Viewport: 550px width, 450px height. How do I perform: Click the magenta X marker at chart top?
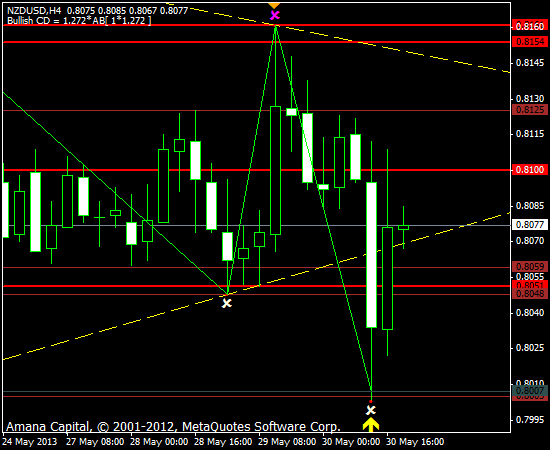click(x=275, y=15)
